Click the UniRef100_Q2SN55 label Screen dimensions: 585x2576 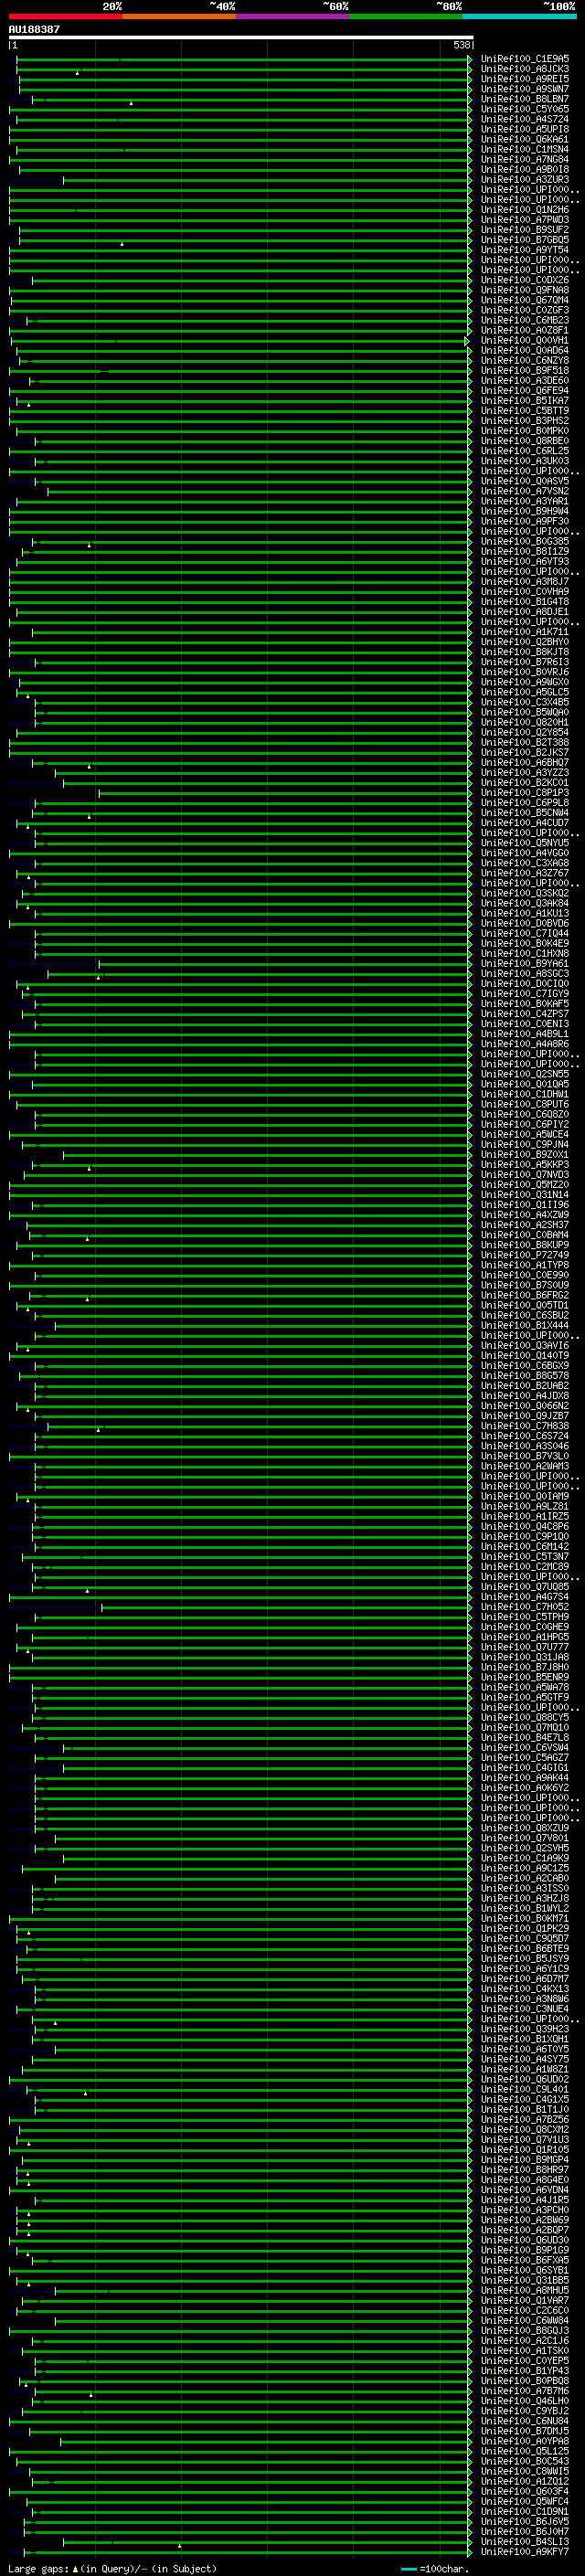point(524,1074)
